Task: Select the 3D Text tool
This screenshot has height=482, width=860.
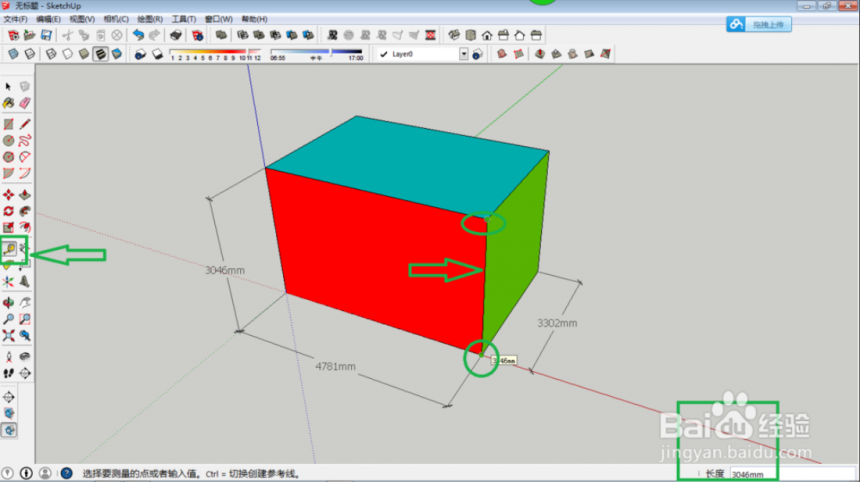Action: [x=25, y=281]
